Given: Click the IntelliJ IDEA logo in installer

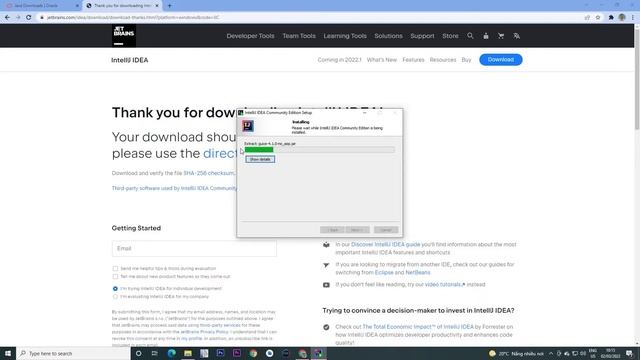Looking at the screenshot, I should [x=248, y=126].
